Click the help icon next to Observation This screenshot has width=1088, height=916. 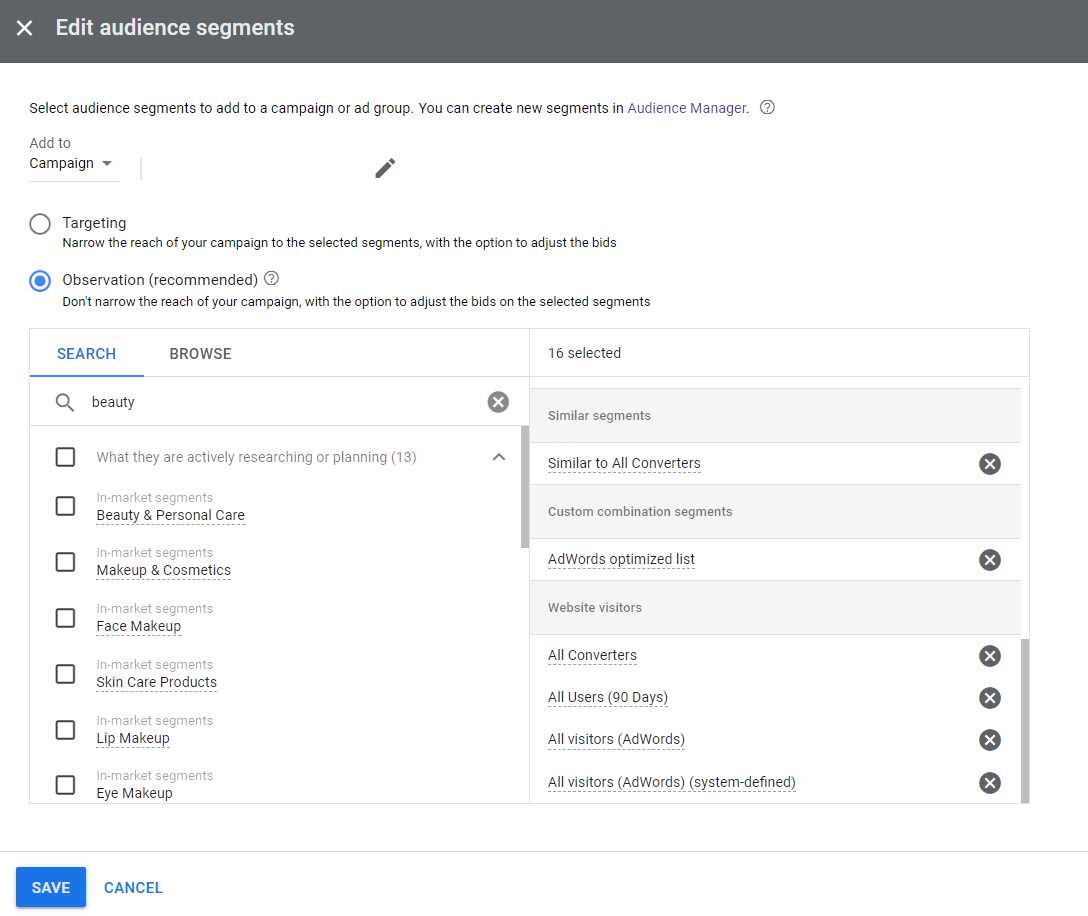(271, 278)
